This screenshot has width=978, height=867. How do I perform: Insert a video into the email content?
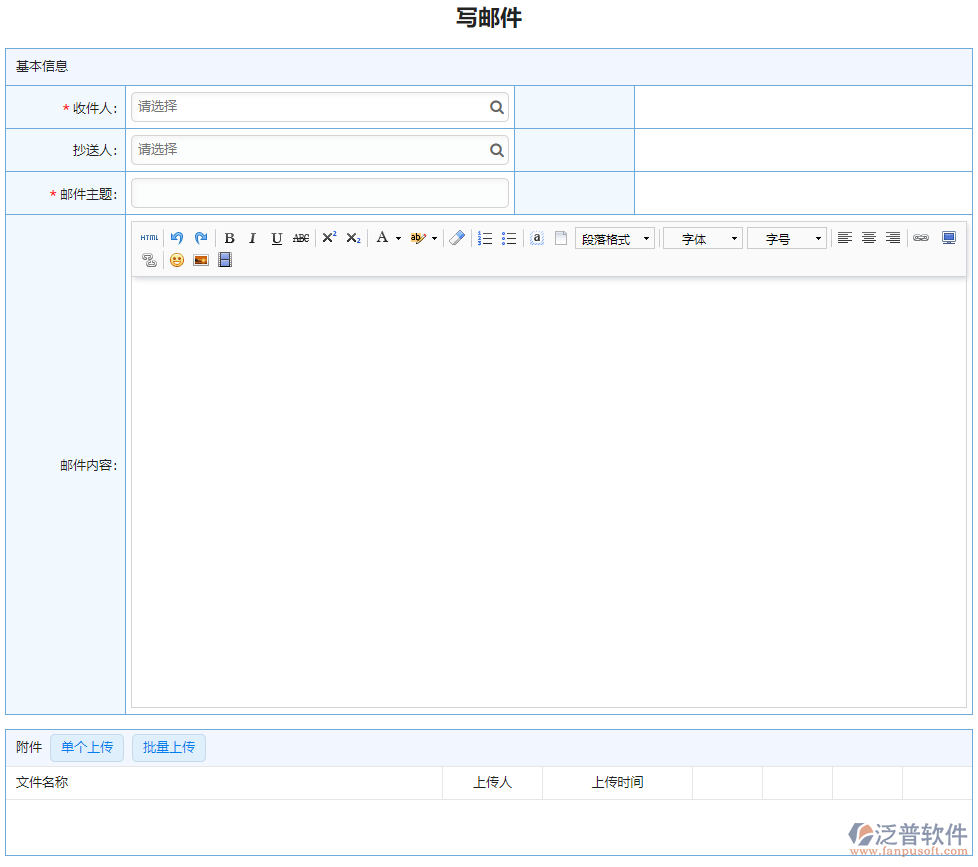click(x=224, y=260)
